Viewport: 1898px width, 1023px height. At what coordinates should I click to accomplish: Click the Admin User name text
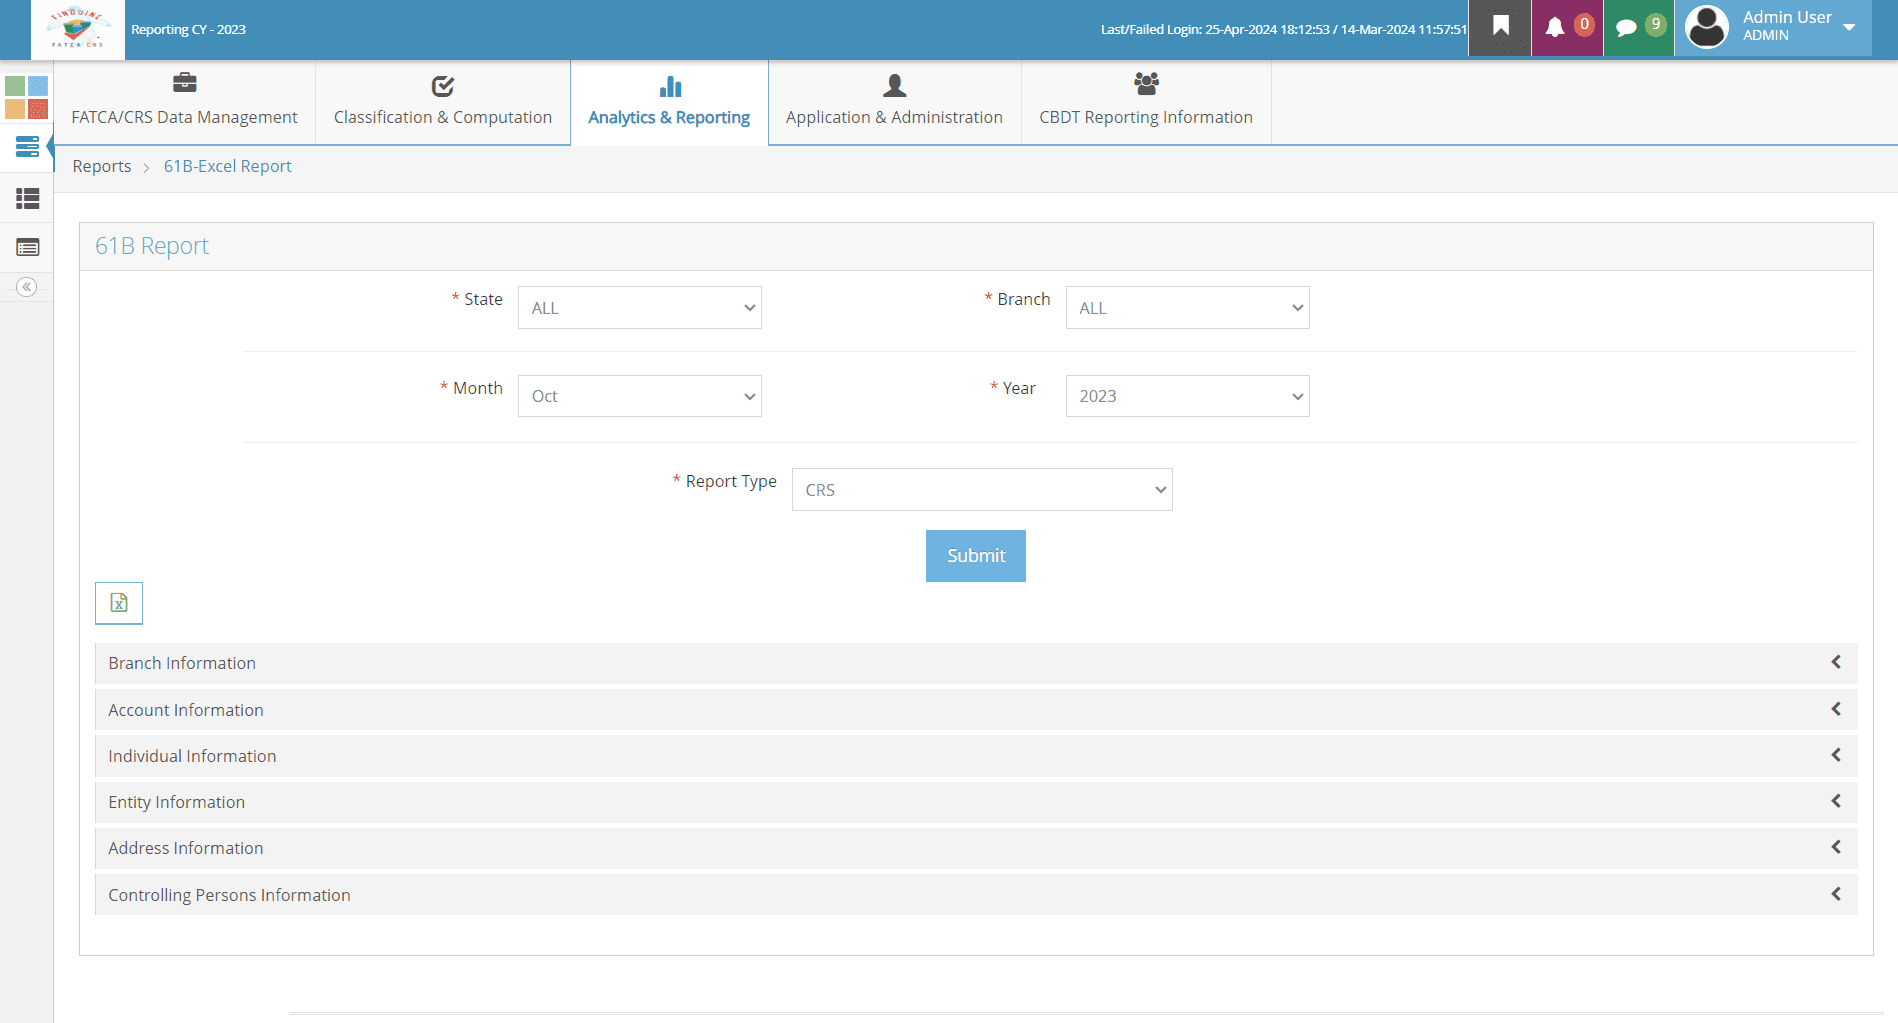(x=1787, y=17)
